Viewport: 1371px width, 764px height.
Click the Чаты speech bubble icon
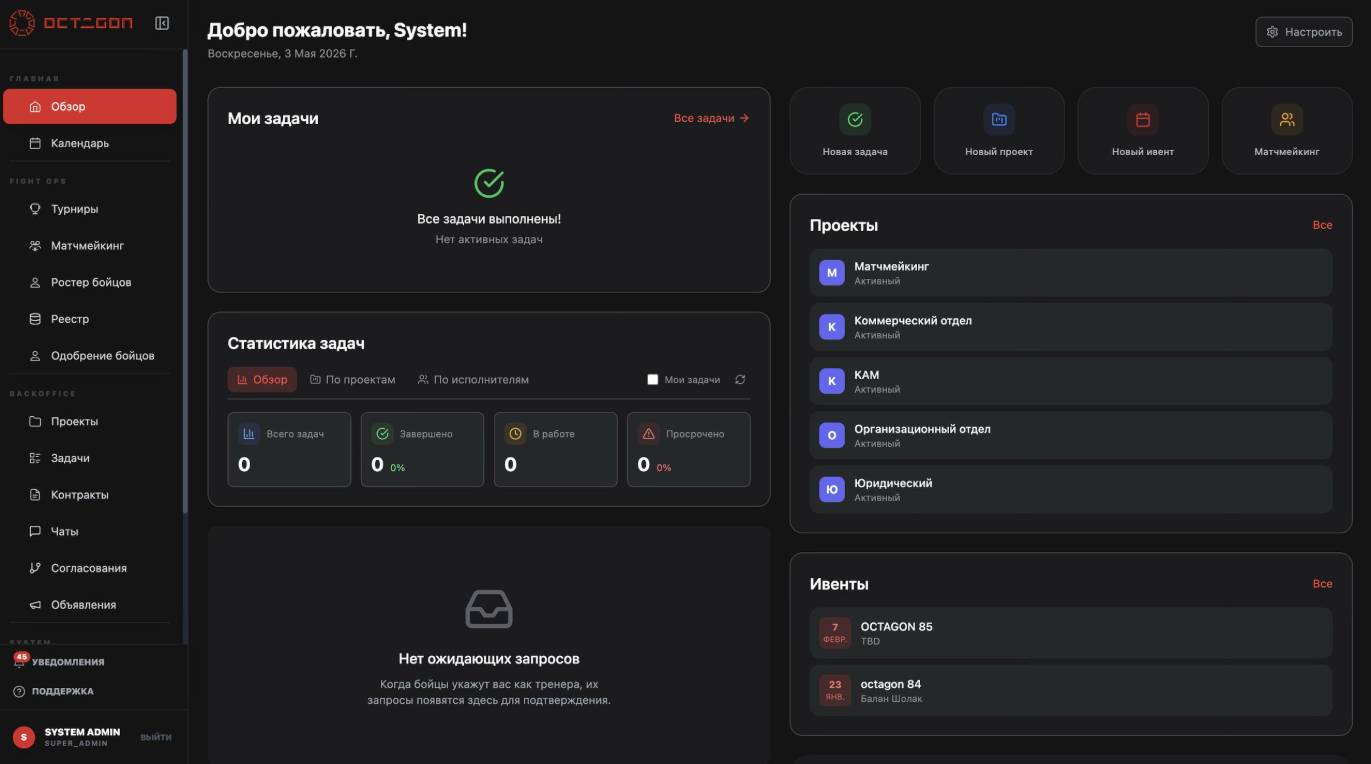coord(35,531)
